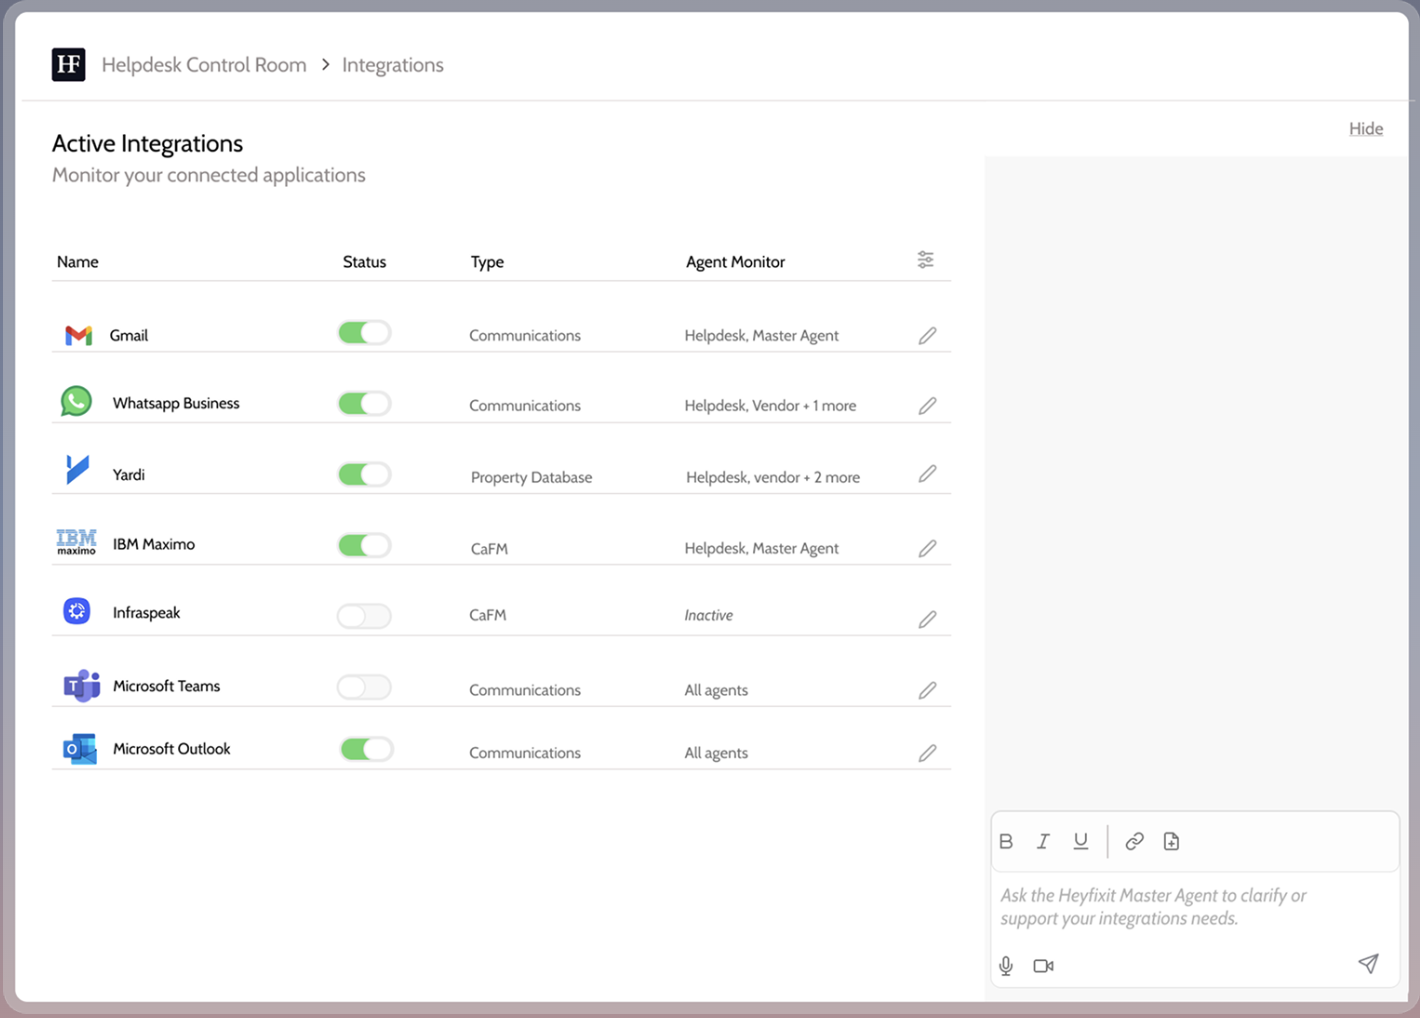This screenshot has height=1018, width=1420.
Task: Click the Microsoft Outlook logo
Action: (x=80, y=749)
